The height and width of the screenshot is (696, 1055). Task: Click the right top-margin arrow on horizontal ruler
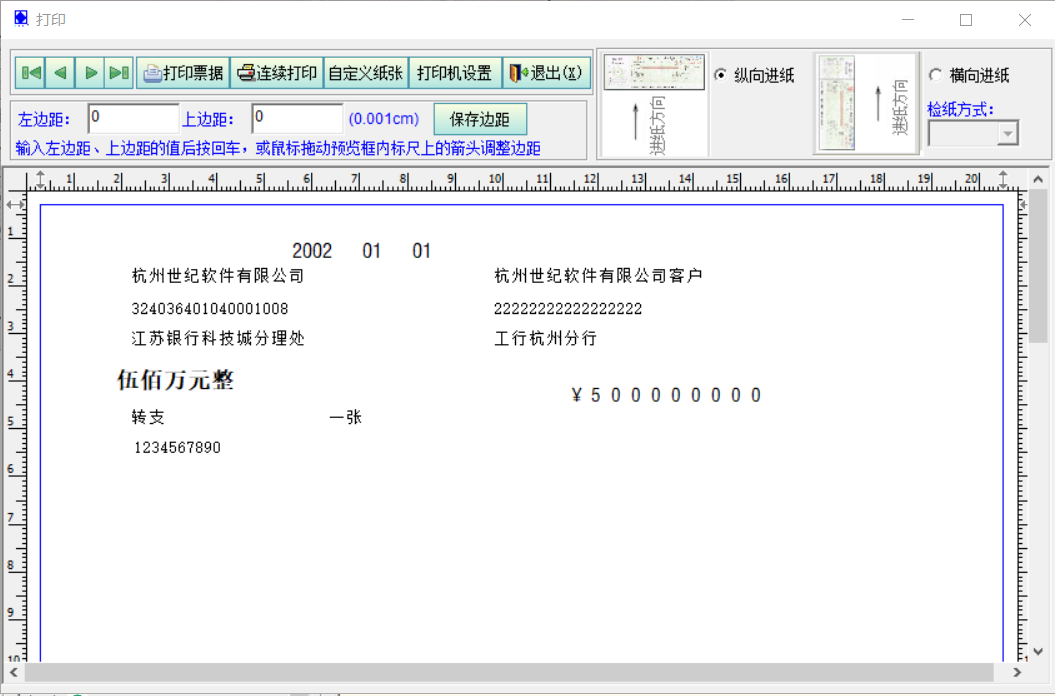pos(1003,179)
